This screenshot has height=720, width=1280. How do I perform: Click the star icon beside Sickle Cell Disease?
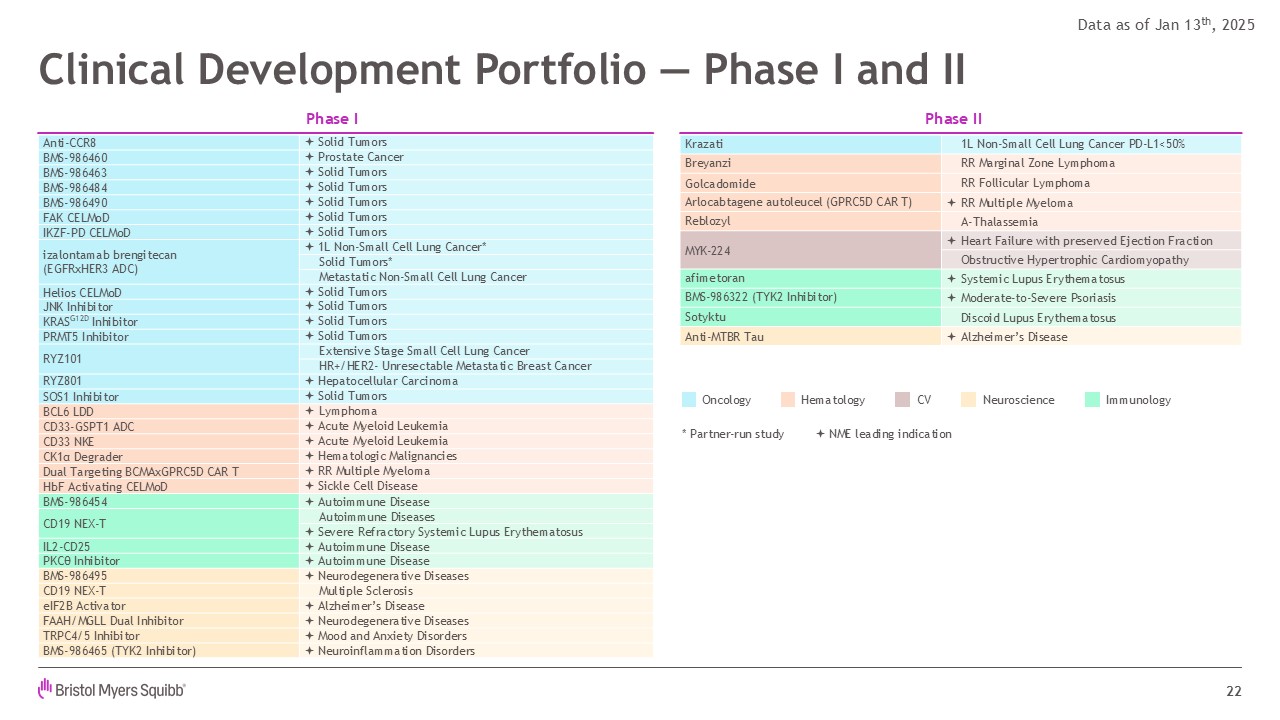(x=309, y=486)
